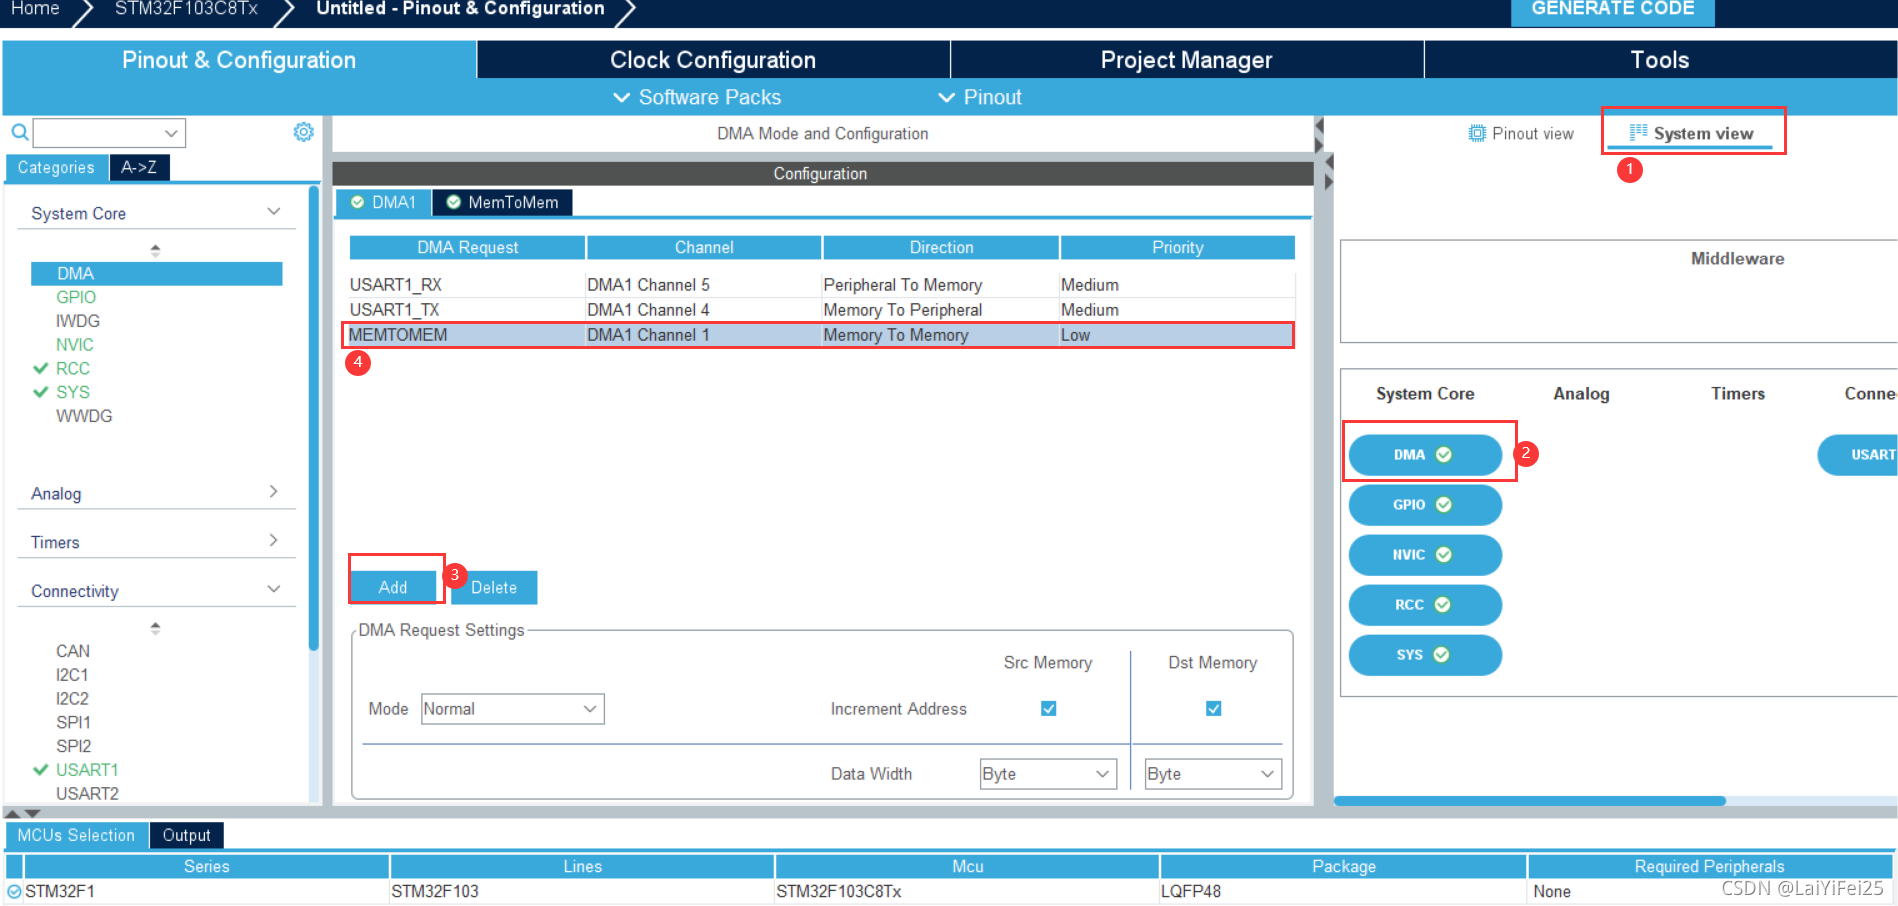This screenshot has height=906, width=1898.
Task: Click the check icon on DMA system button
Action: 1444,454
